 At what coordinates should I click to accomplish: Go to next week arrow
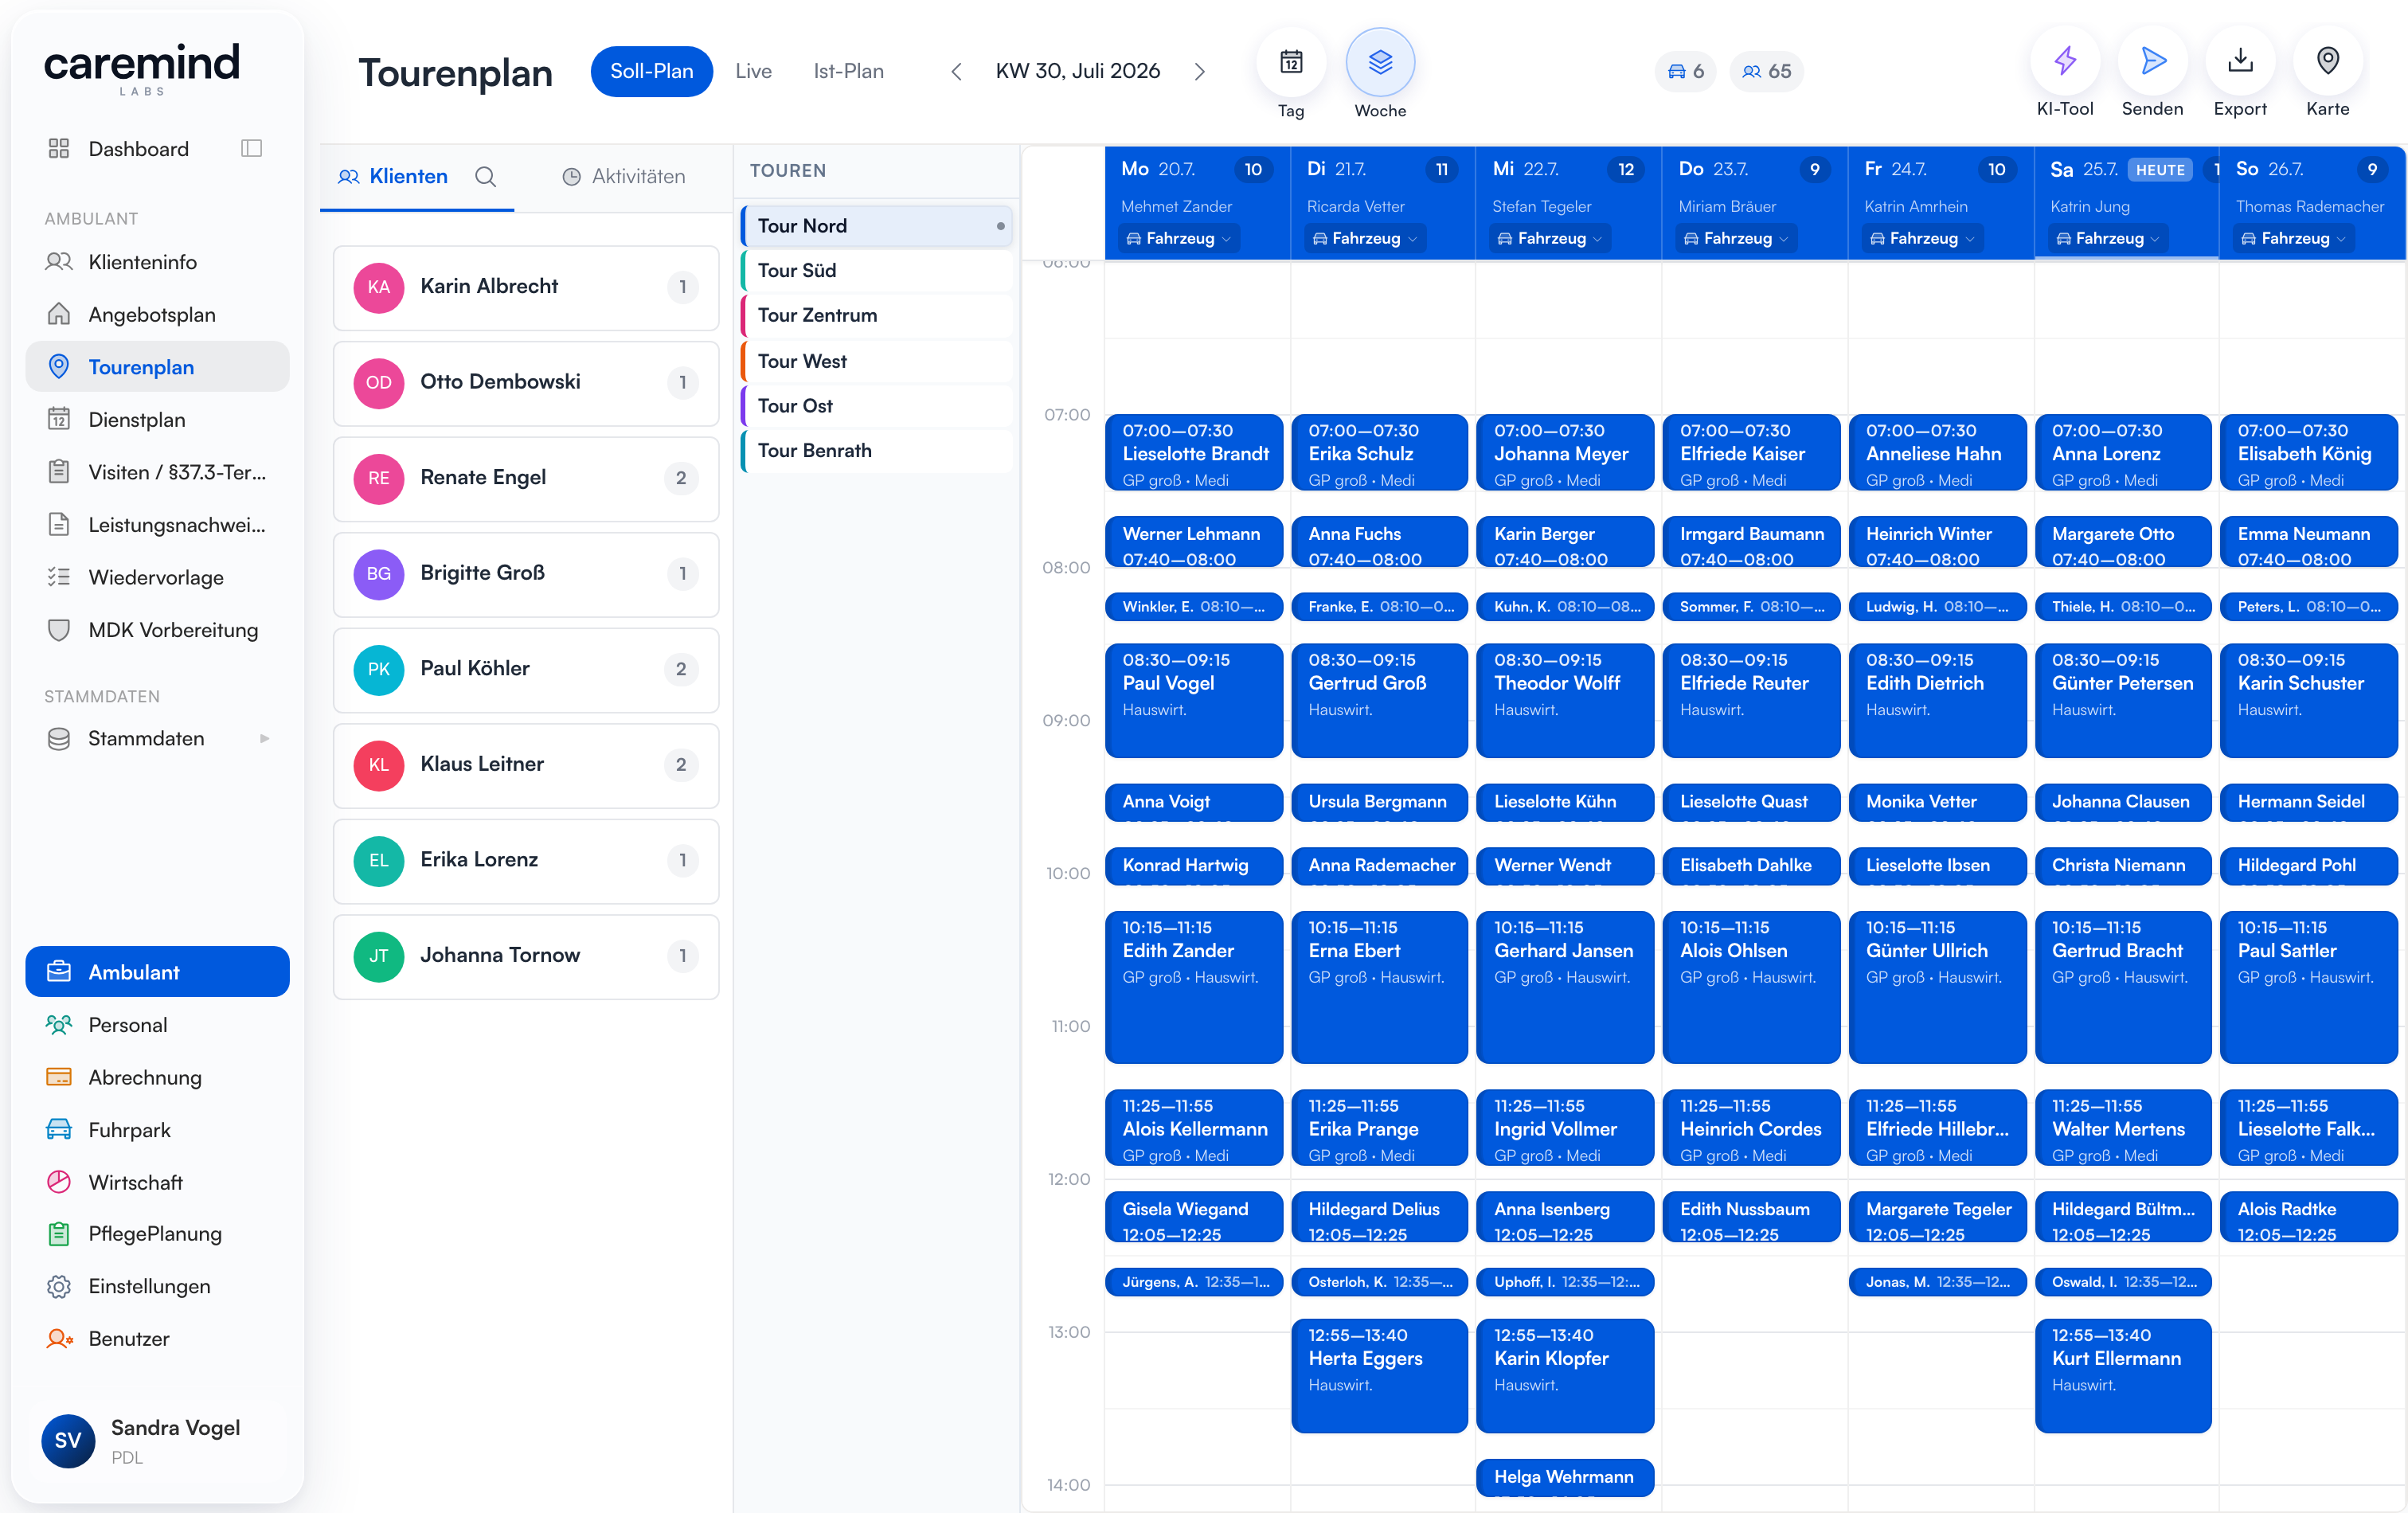tap(1200, 72)
